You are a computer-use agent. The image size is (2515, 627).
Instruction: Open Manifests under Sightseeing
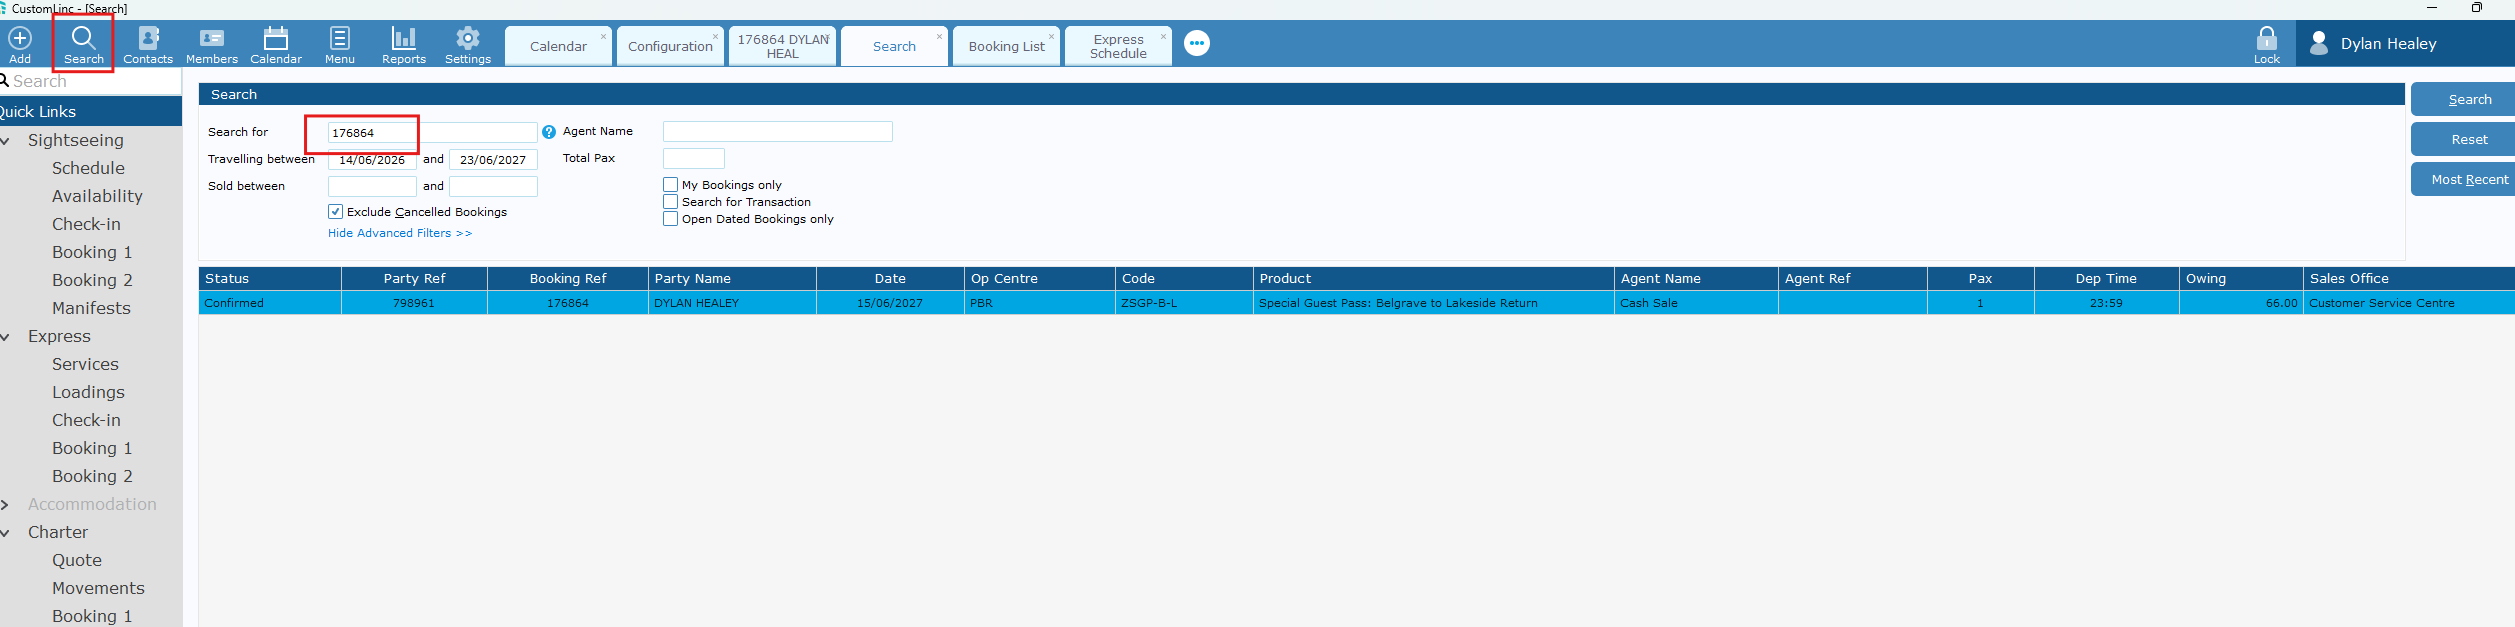91,308
